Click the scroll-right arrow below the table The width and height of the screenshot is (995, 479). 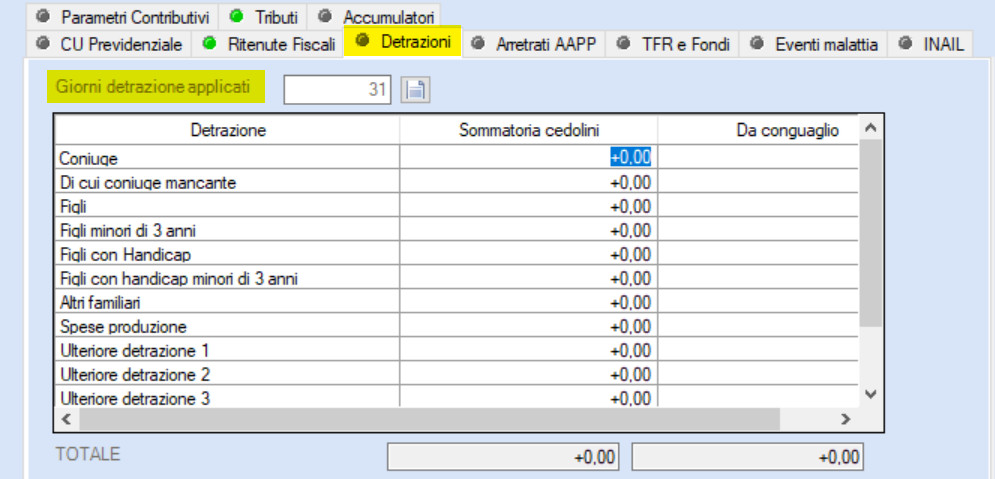point(845,419)
